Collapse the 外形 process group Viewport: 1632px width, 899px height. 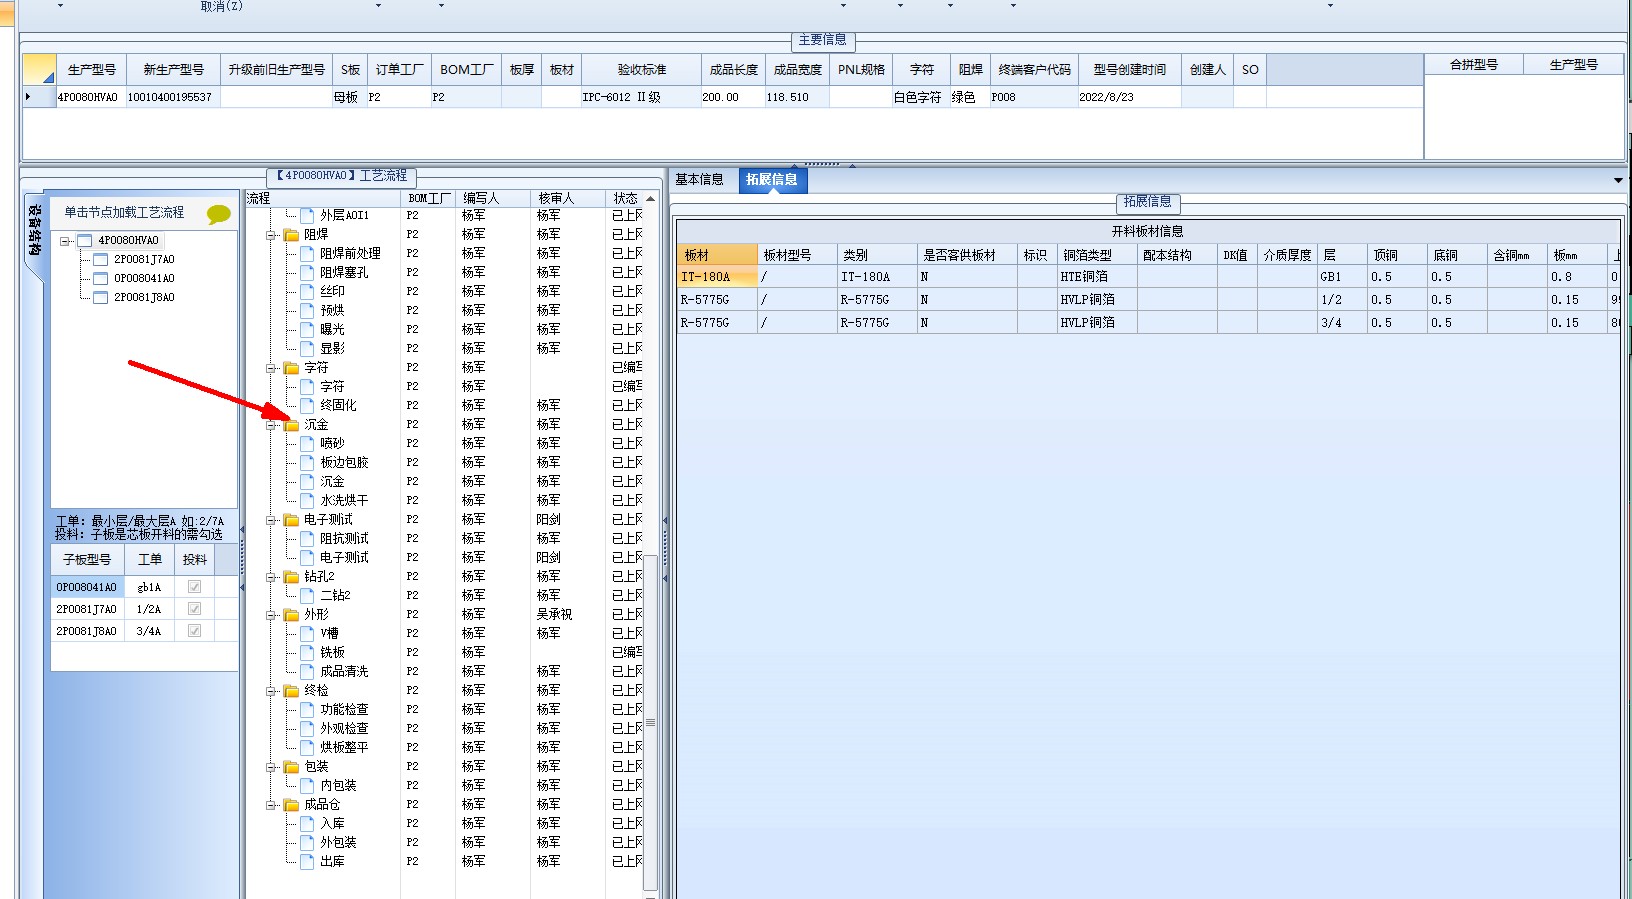tap(271, 615)
